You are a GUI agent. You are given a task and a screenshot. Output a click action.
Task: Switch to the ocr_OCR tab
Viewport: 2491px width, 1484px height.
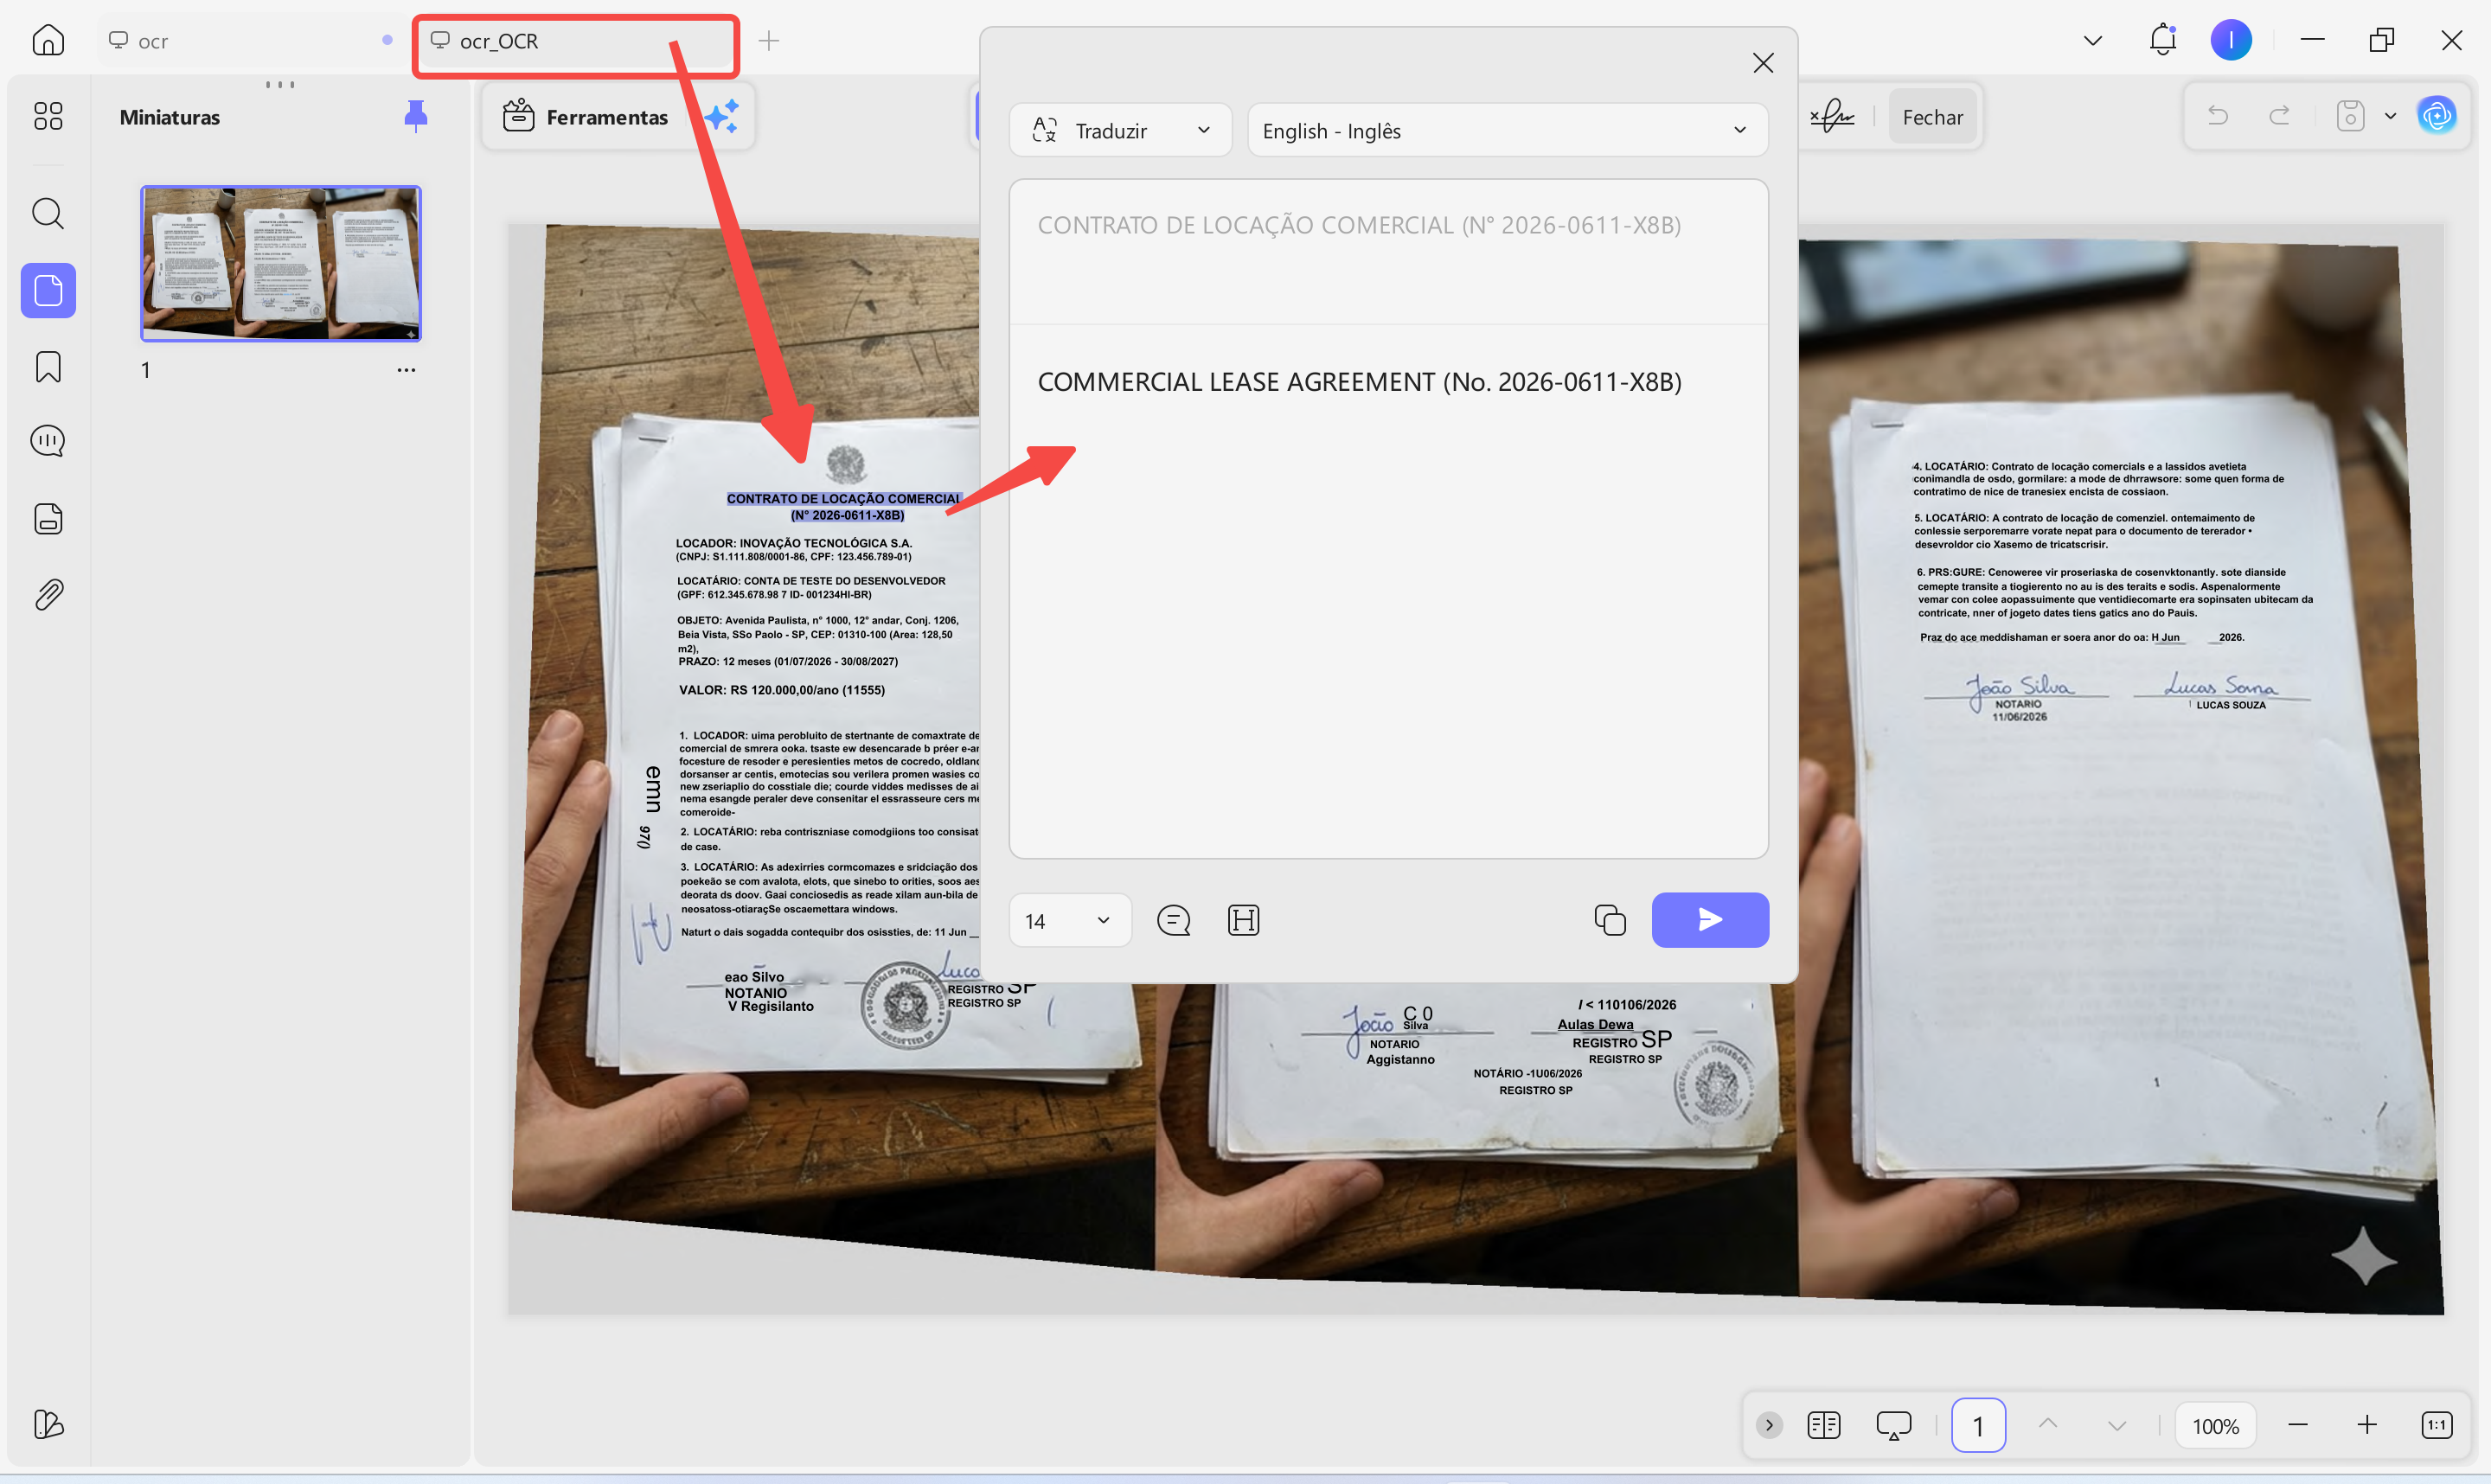(x=575, y=41)
